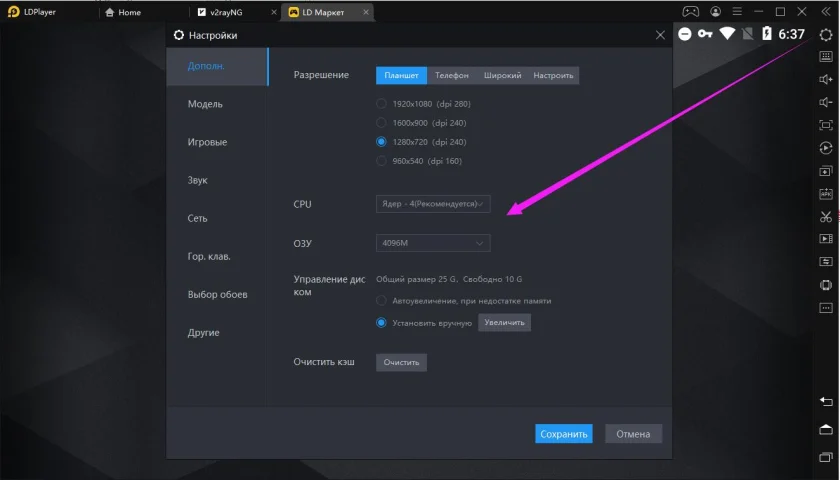Click the Android recent apps icon

(x=826, y=457)
